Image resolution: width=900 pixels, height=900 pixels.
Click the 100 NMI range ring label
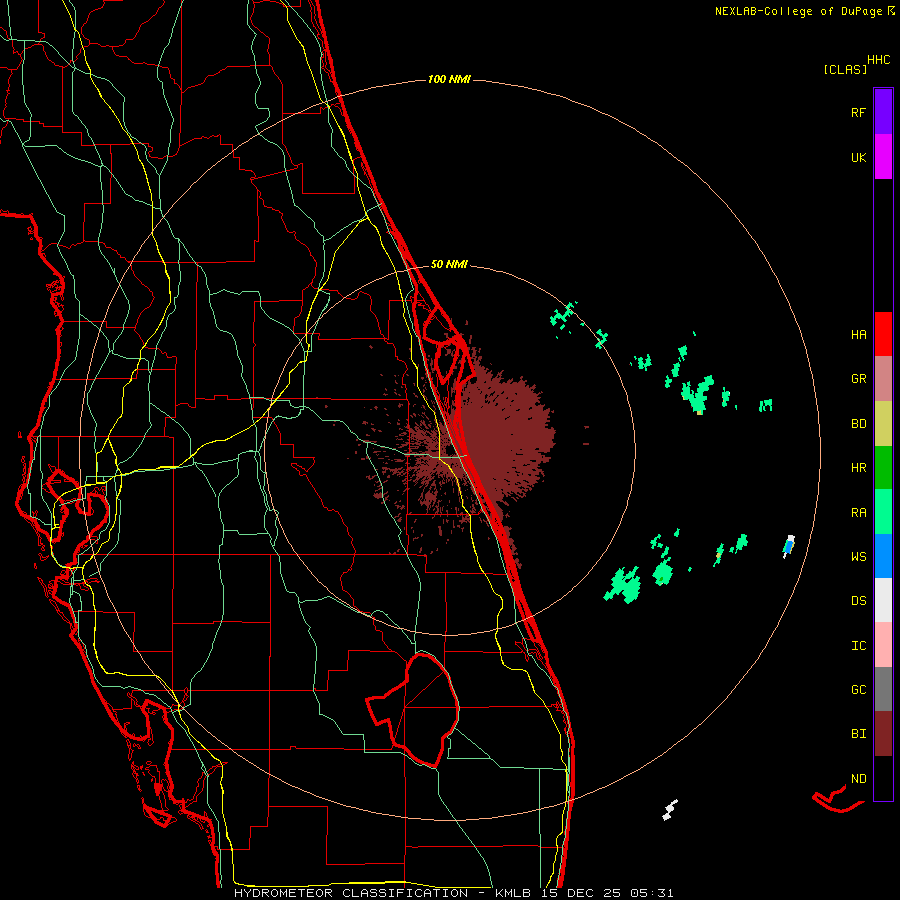449,79
